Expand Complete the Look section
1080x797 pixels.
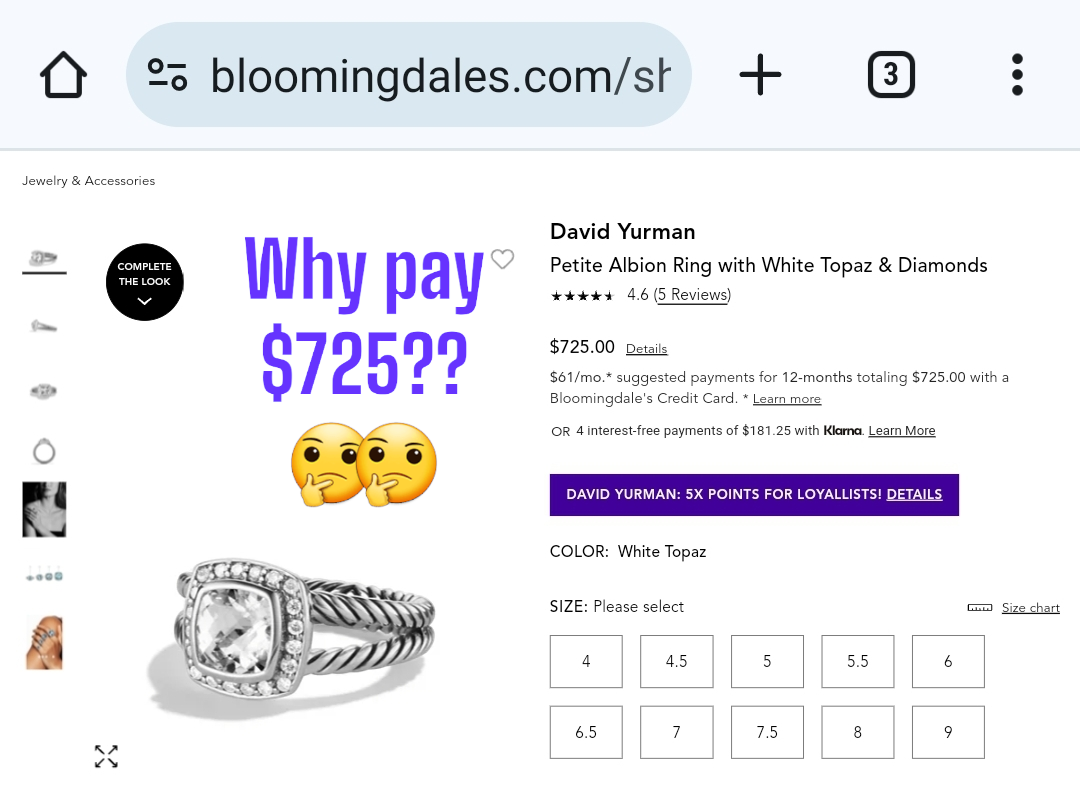145,282
